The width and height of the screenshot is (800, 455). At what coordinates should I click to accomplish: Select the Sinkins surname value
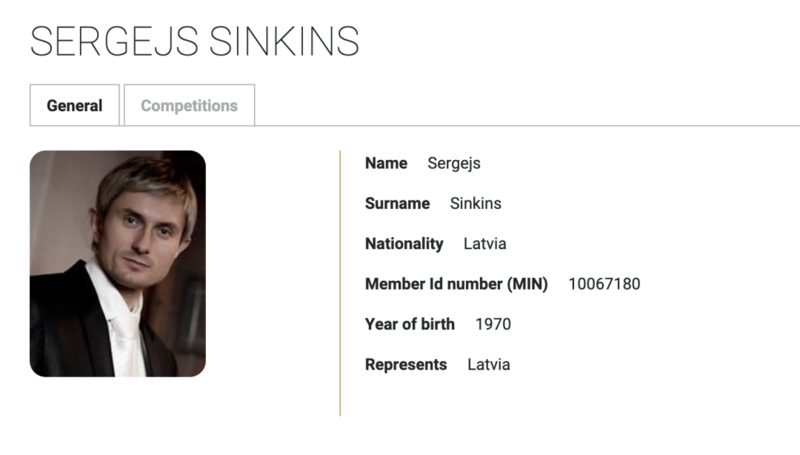tap(476, 204)
